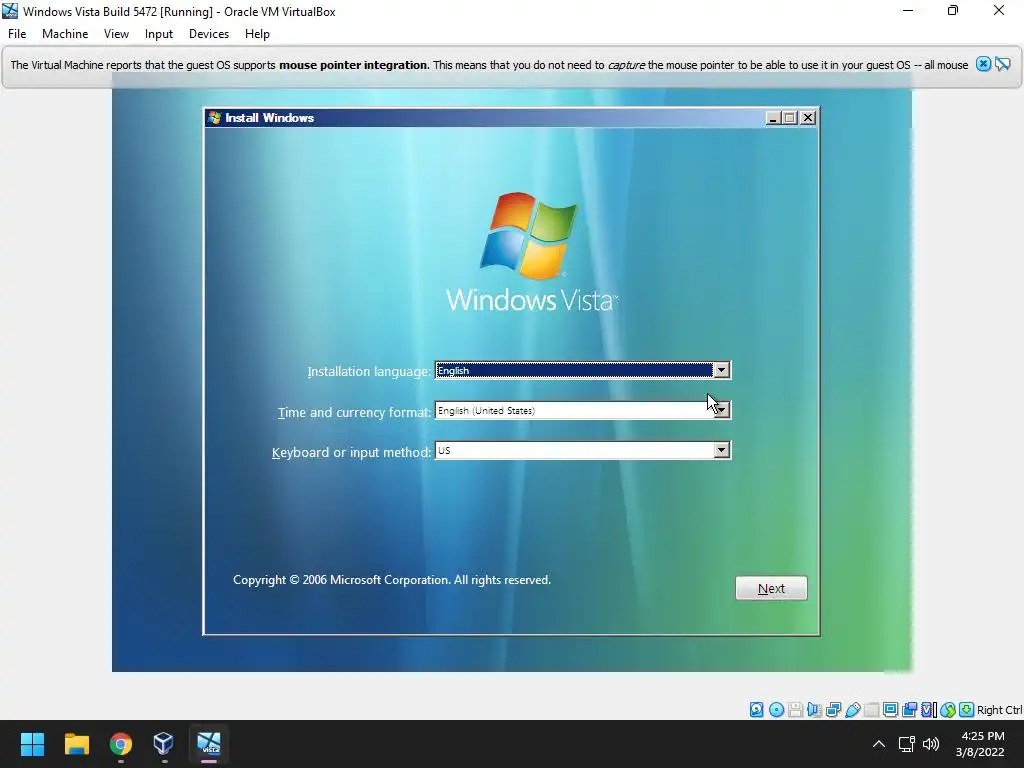This screenshot has height=768, width=1024.
Task: Open the taskbar clock and date
Action: pos(980,744)
